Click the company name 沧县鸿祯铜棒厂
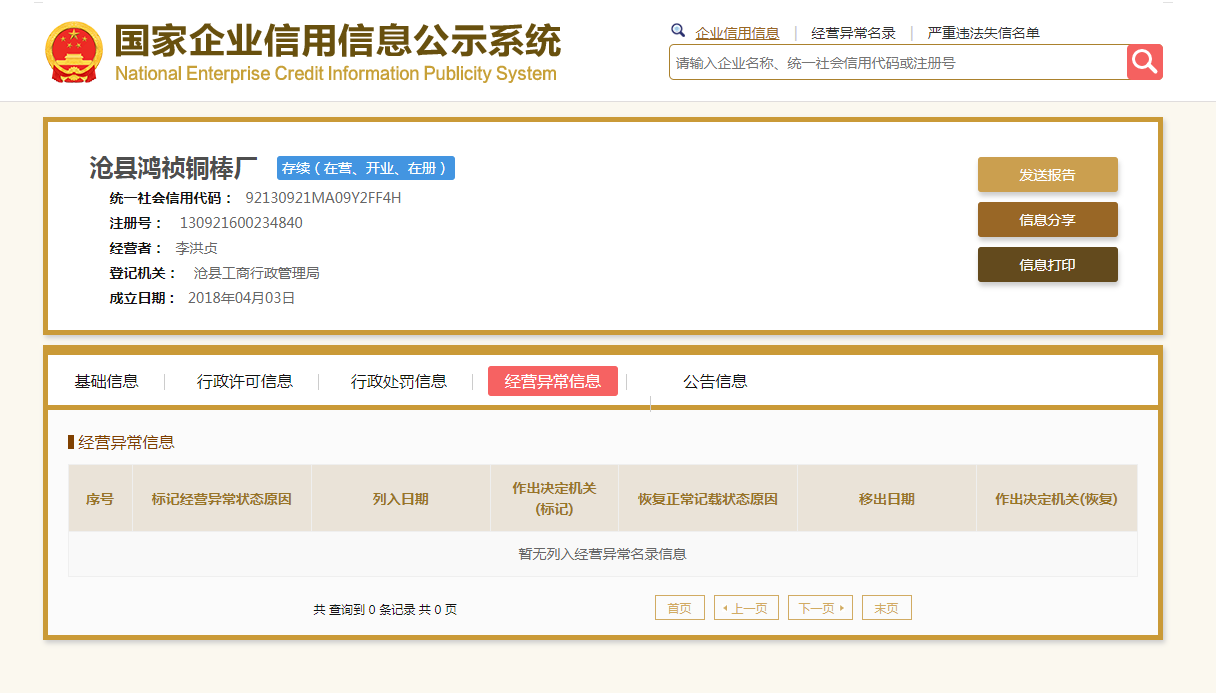 [x=174, y=168]
